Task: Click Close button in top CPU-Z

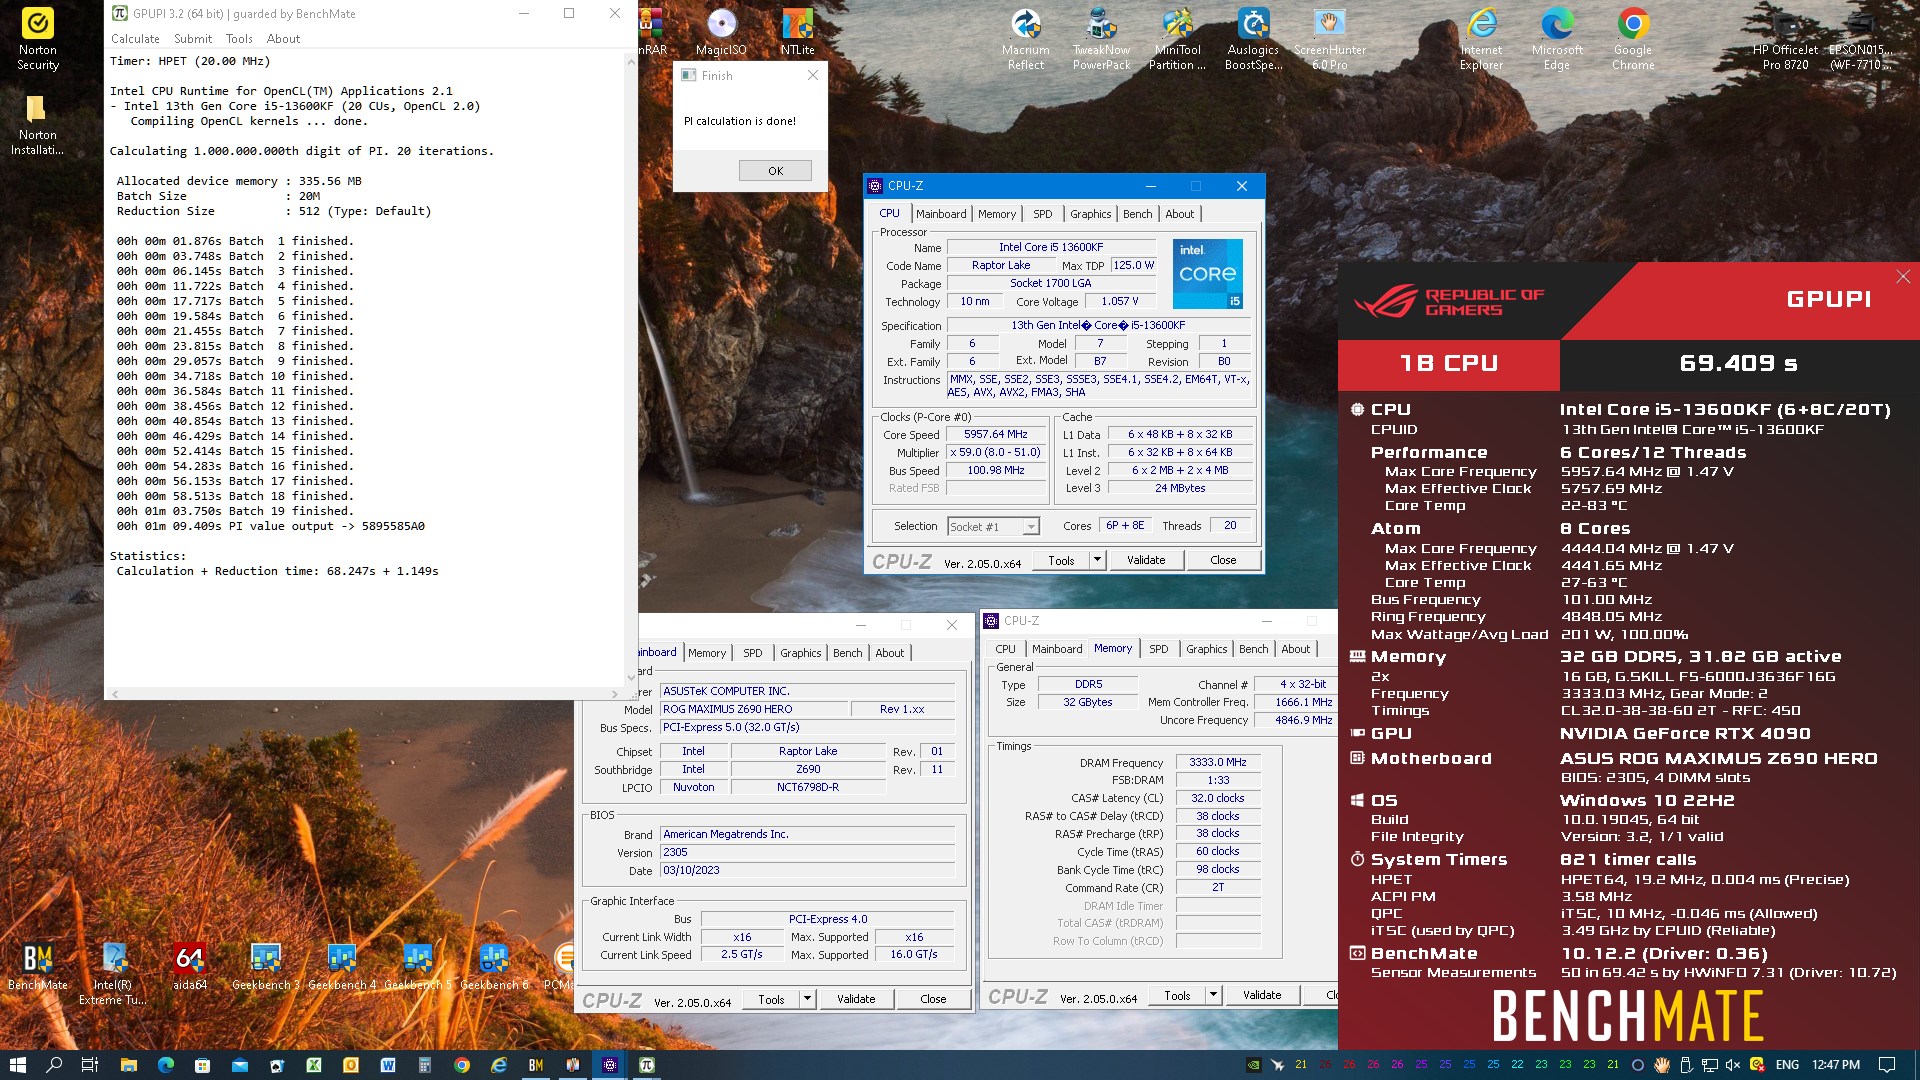Action: [1223, 560]
